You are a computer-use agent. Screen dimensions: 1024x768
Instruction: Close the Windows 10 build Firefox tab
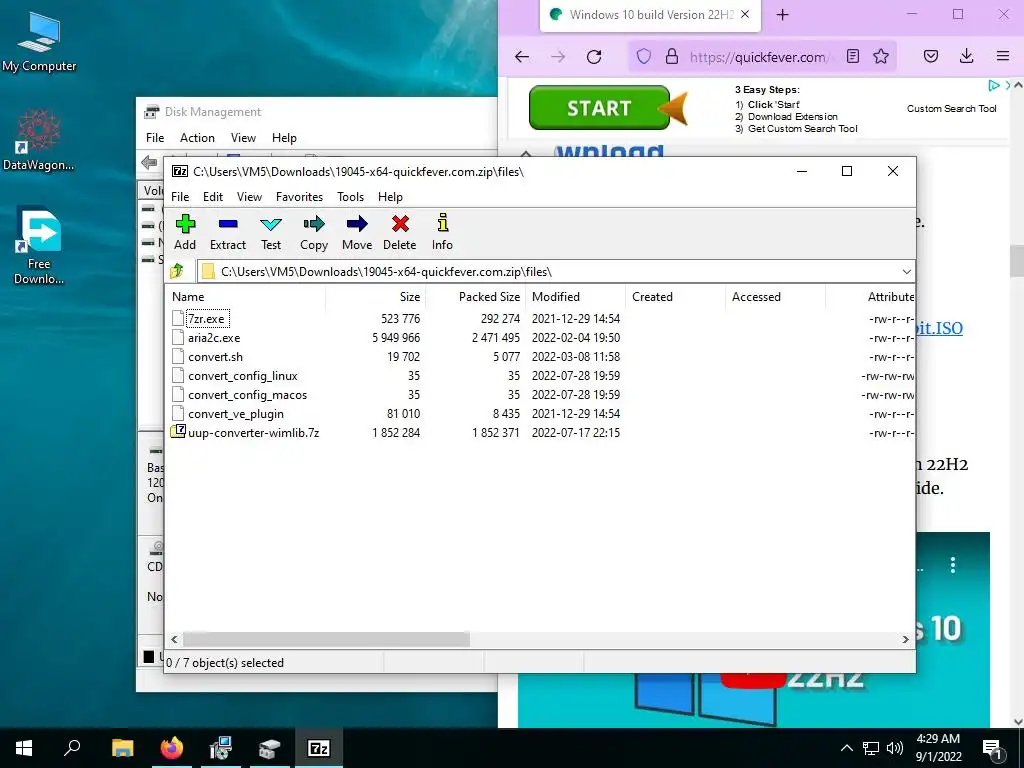(x=745, y=14)
